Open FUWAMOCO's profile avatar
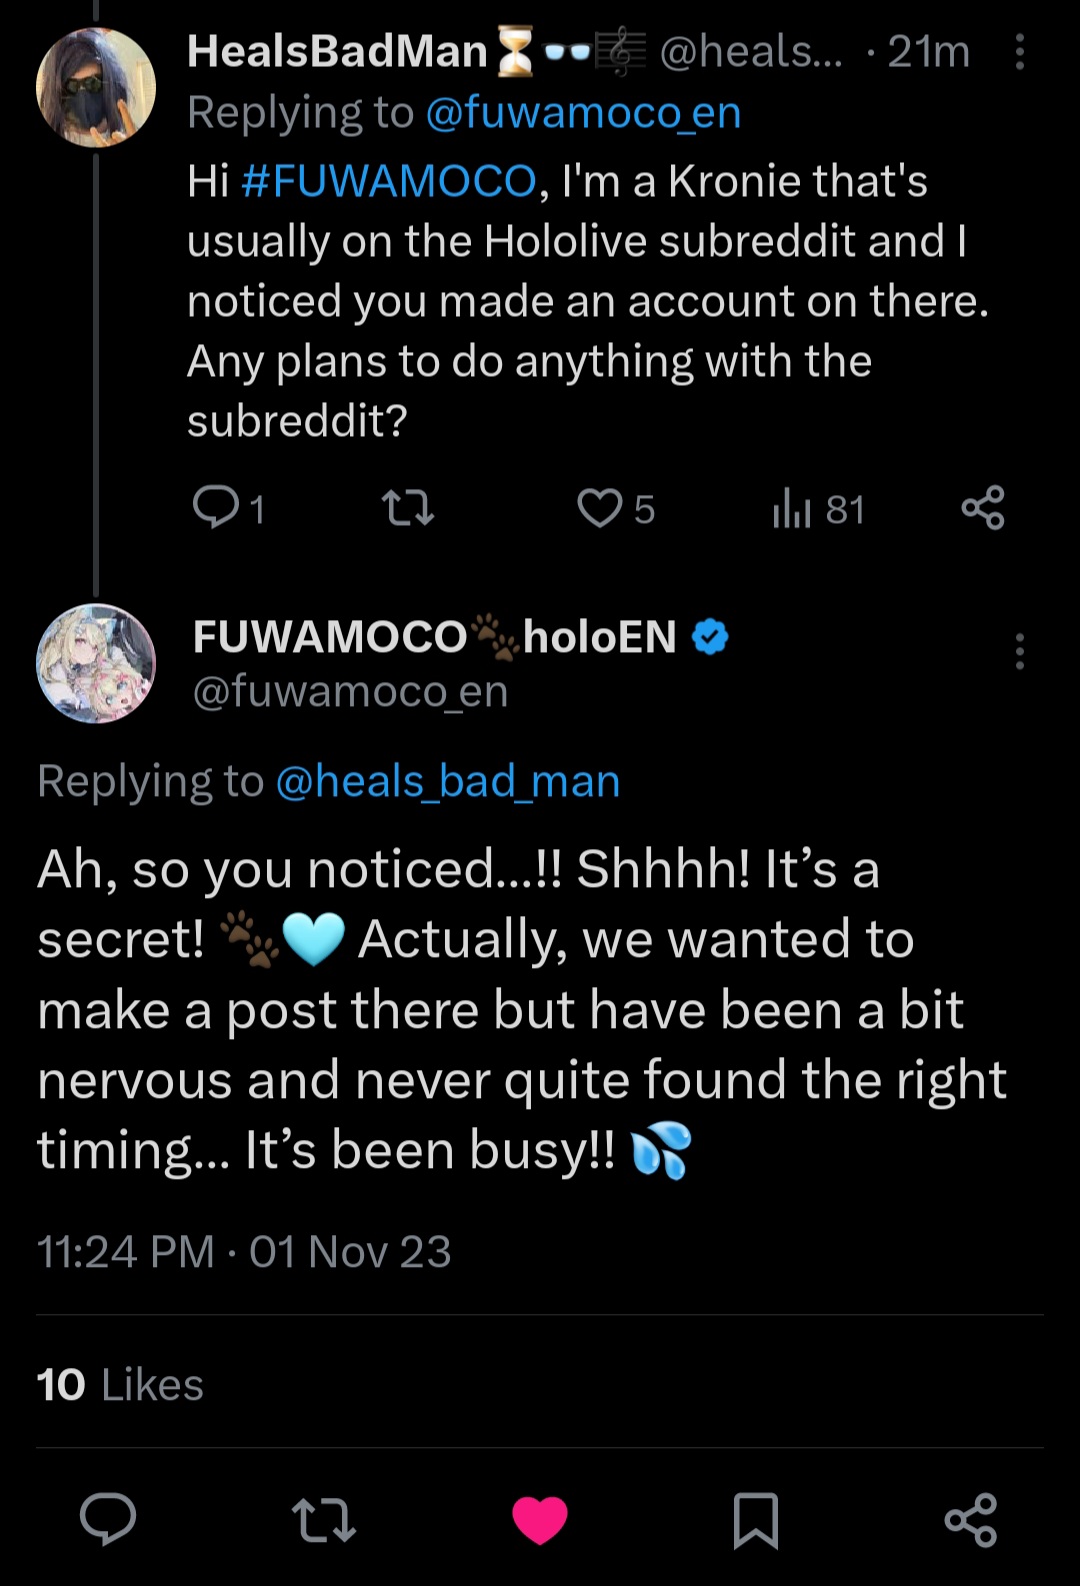 (x=96, y=663)
